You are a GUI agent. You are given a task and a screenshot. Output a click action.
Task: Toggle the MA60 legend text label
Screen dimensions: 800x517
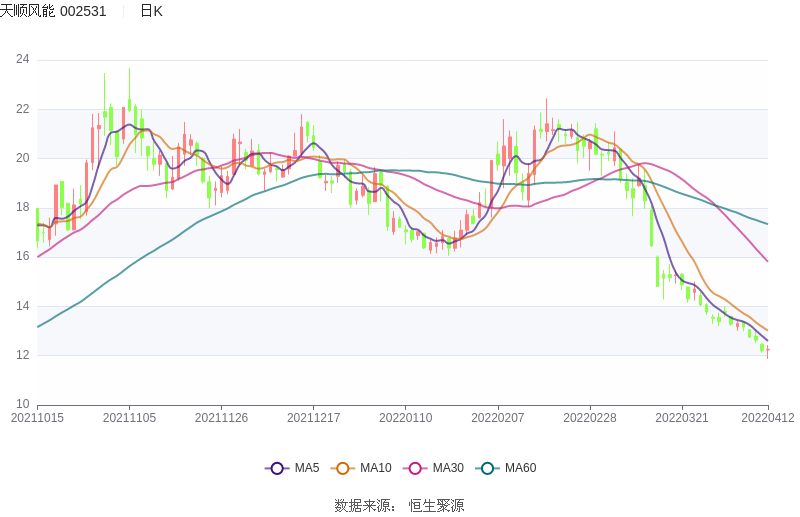(520, 468)
